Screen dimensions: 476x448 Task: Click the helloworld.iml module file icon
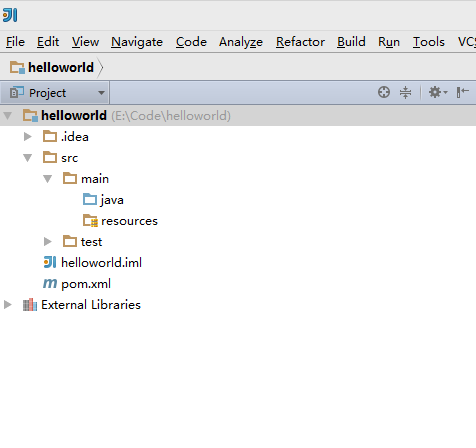[x=50, y=262]
